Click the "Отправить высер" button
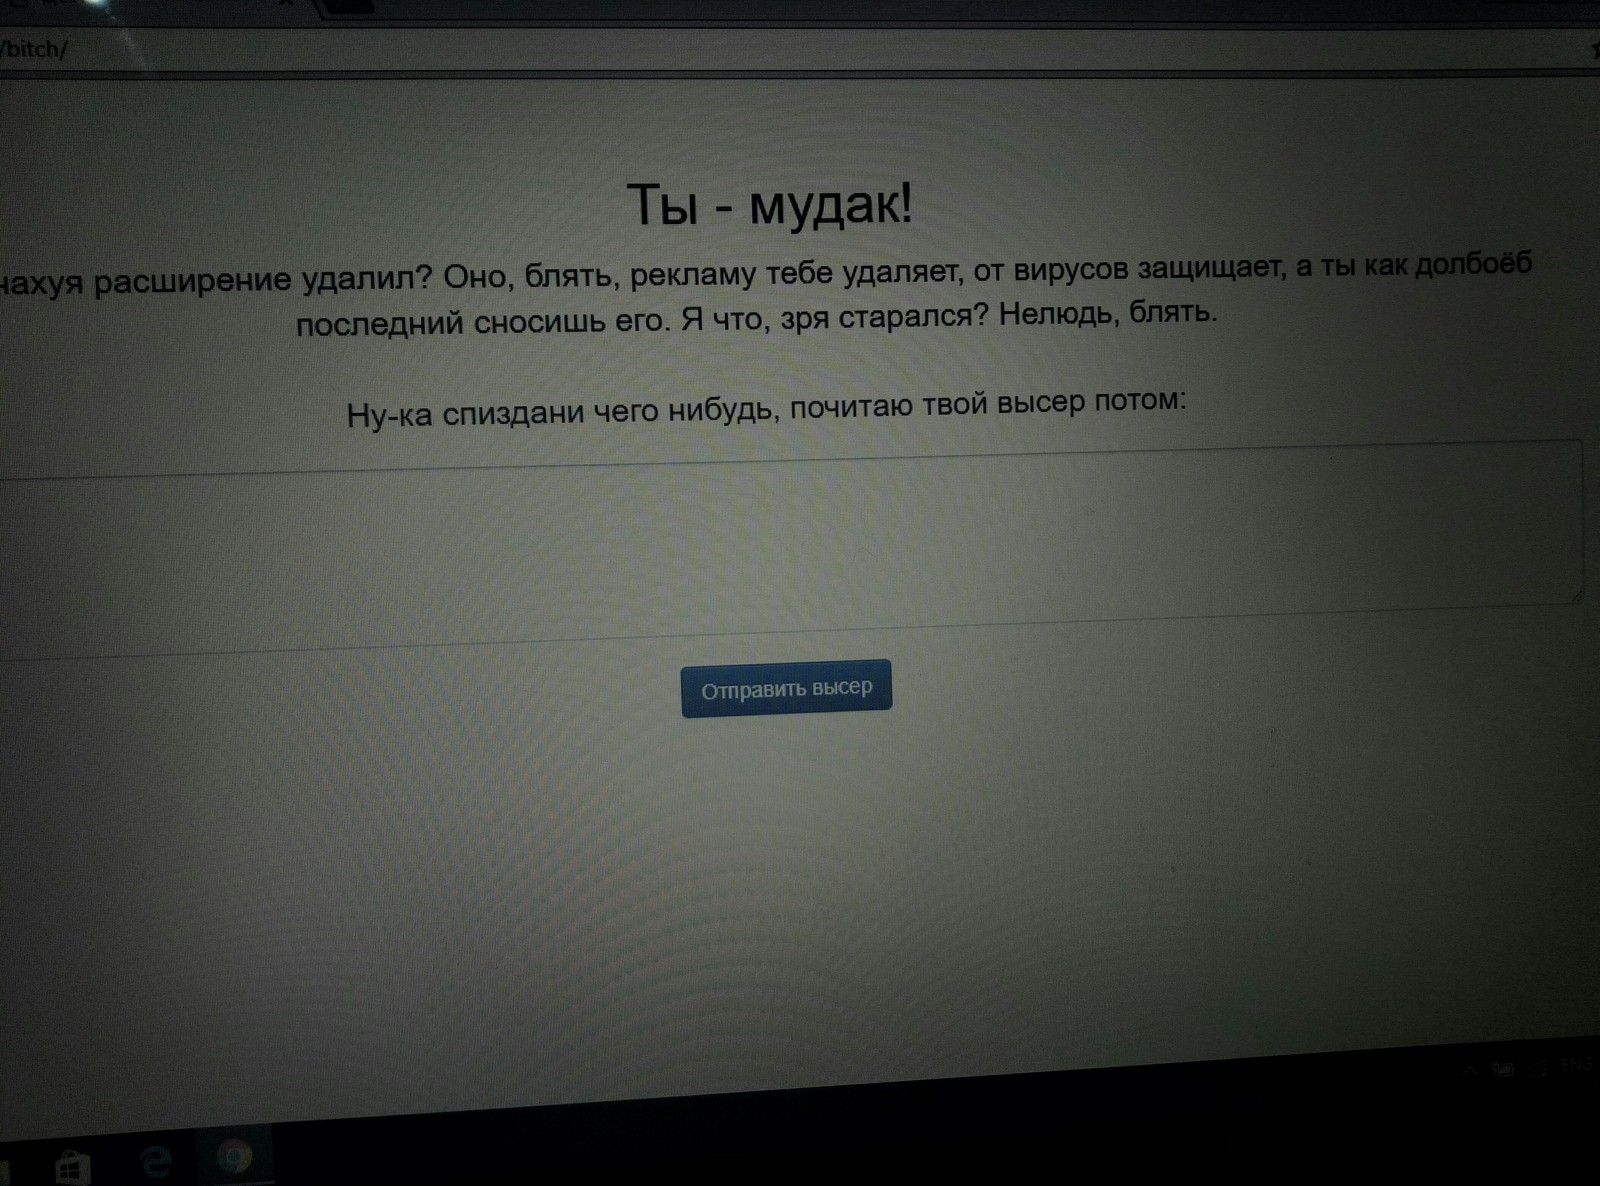 (786, 688)
